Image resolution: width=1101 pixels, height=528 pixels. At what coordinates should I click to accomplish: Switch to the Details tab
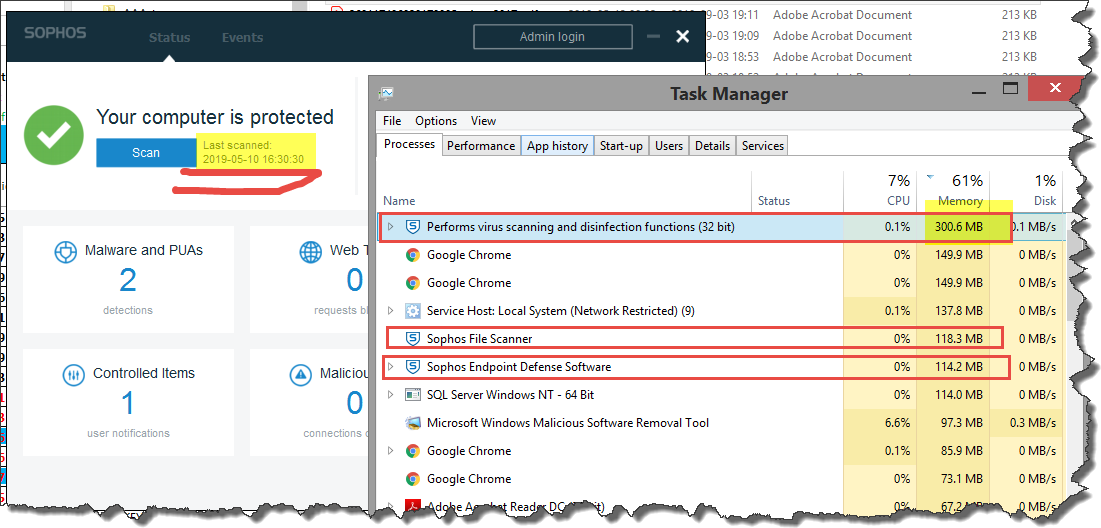[712, 146]
